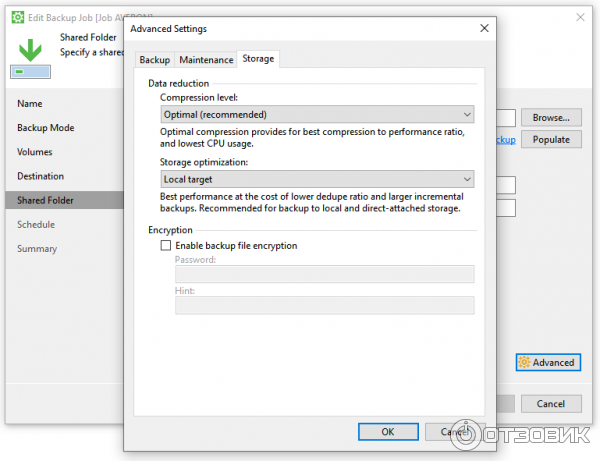
Task: Confirm Advanced Settings with OK
Action: (x=388, y=432)
